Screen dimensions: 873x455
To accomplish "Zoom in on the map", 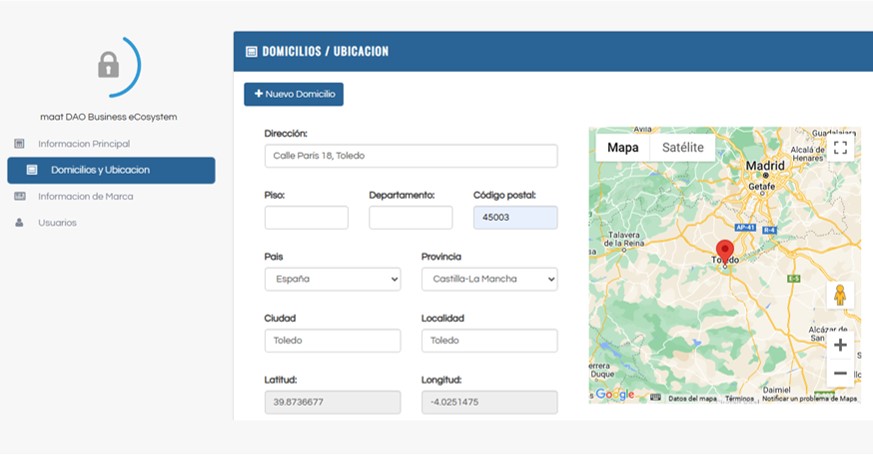I will click(x=840, y=345).
